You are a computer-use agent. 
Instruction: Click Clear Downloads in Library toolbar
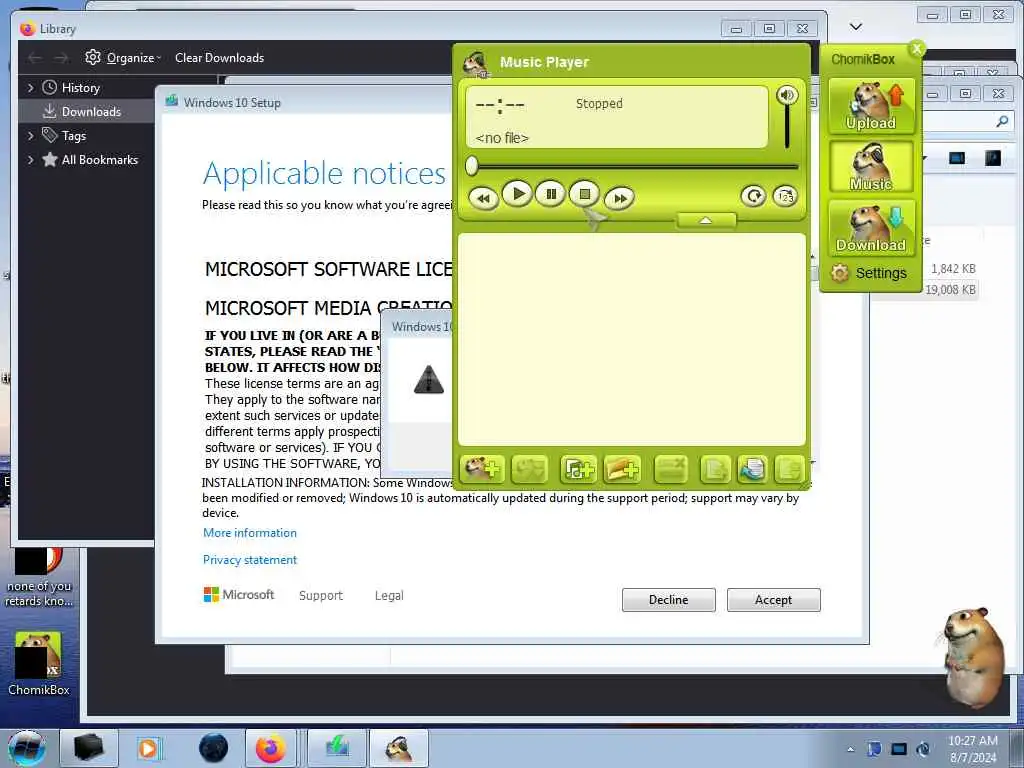coord(219,57)
